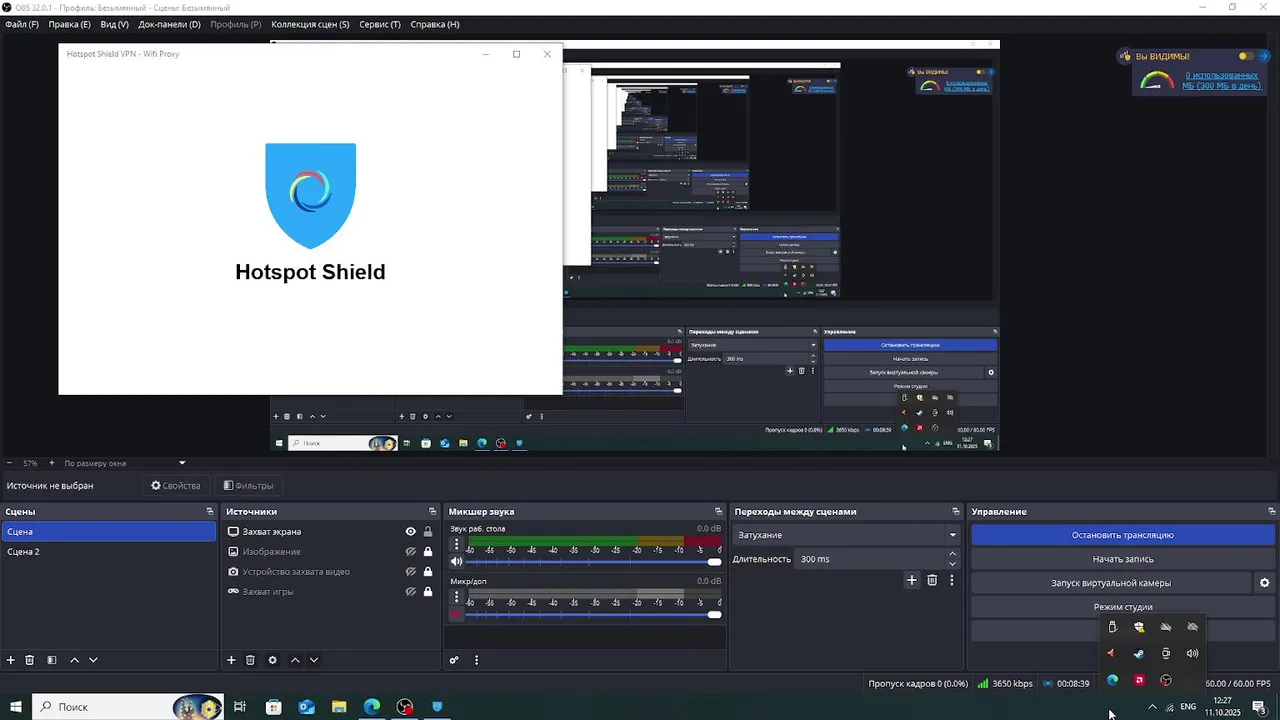Open Сервис menu

pos(379,24)
